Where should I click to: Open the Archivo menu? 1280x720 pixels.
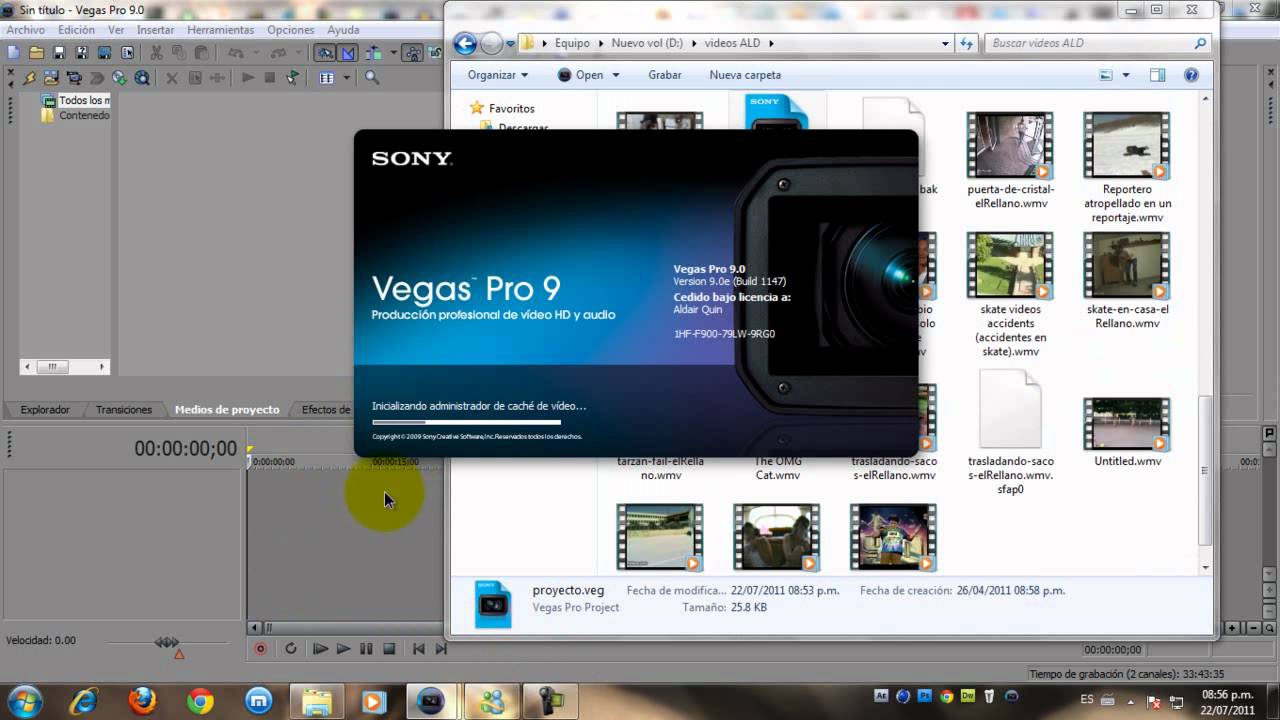(x=26, y=30)
